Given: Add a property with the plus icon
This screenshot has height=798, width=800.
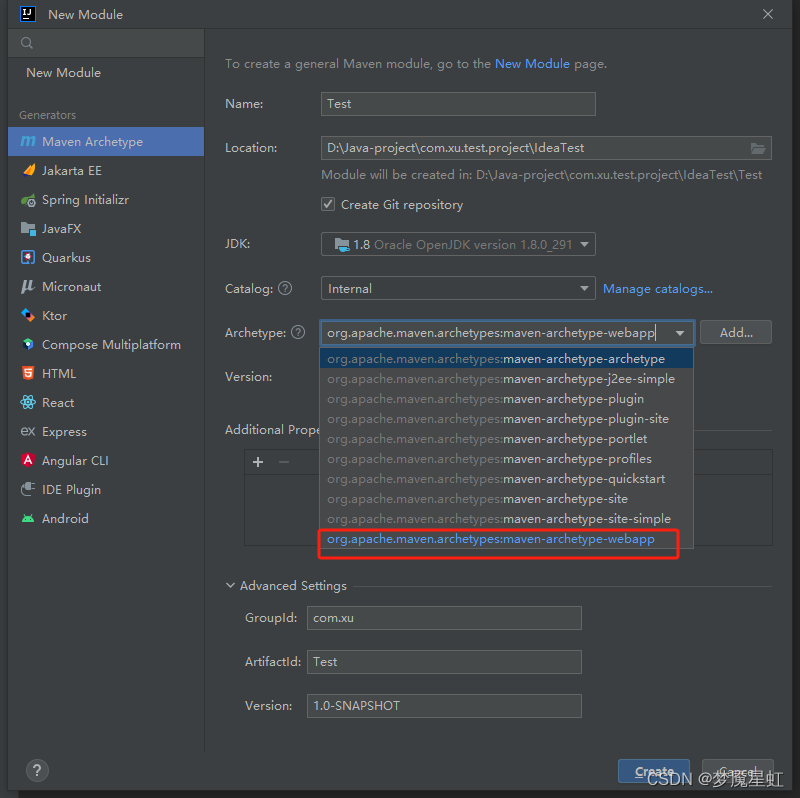Looking at the screenshot, I should tap(258, 462).
